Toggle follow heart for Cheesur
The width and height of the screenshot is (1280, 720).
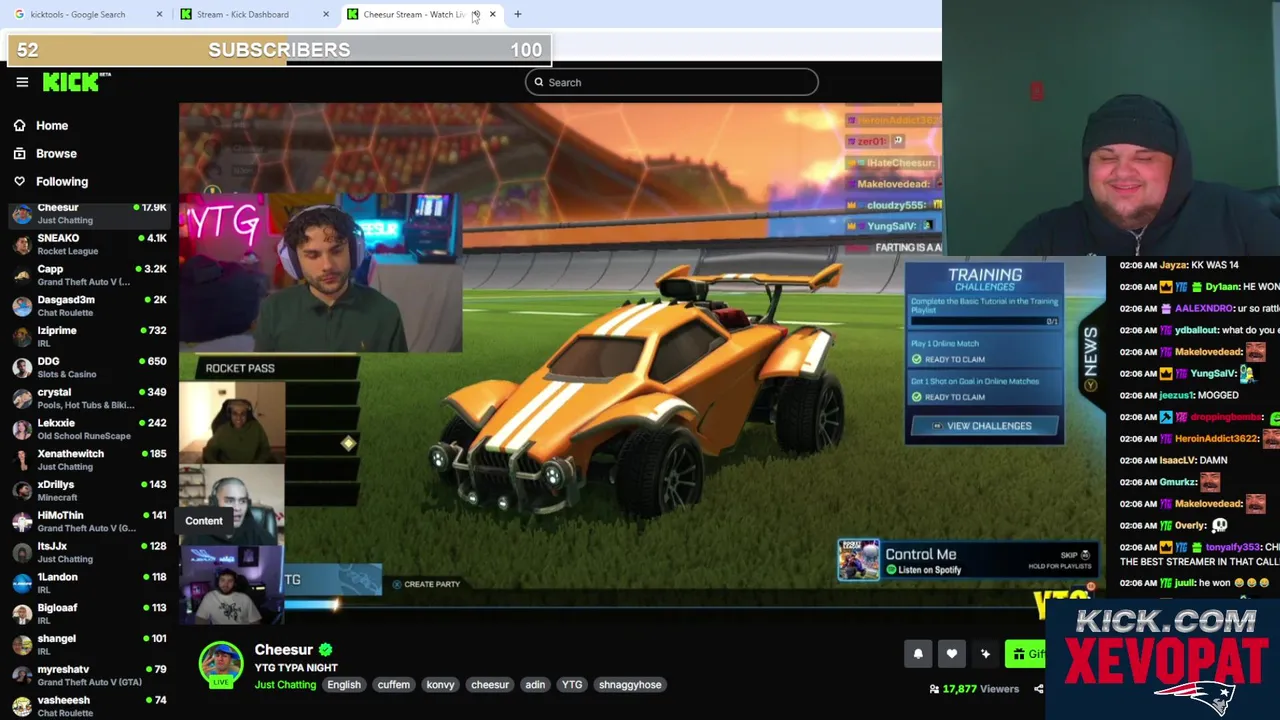click(x=952, y=654)
